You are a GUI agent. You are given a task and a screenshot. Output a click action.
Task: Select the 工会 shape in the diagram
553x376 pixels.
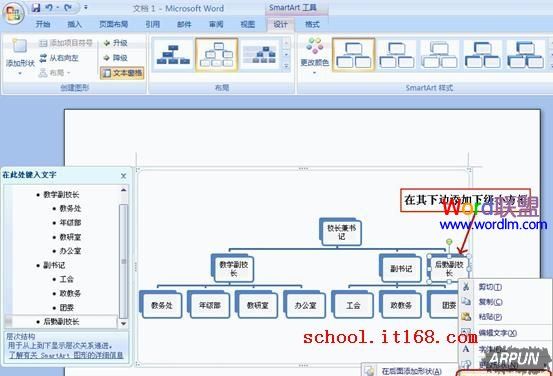[353, 305]
